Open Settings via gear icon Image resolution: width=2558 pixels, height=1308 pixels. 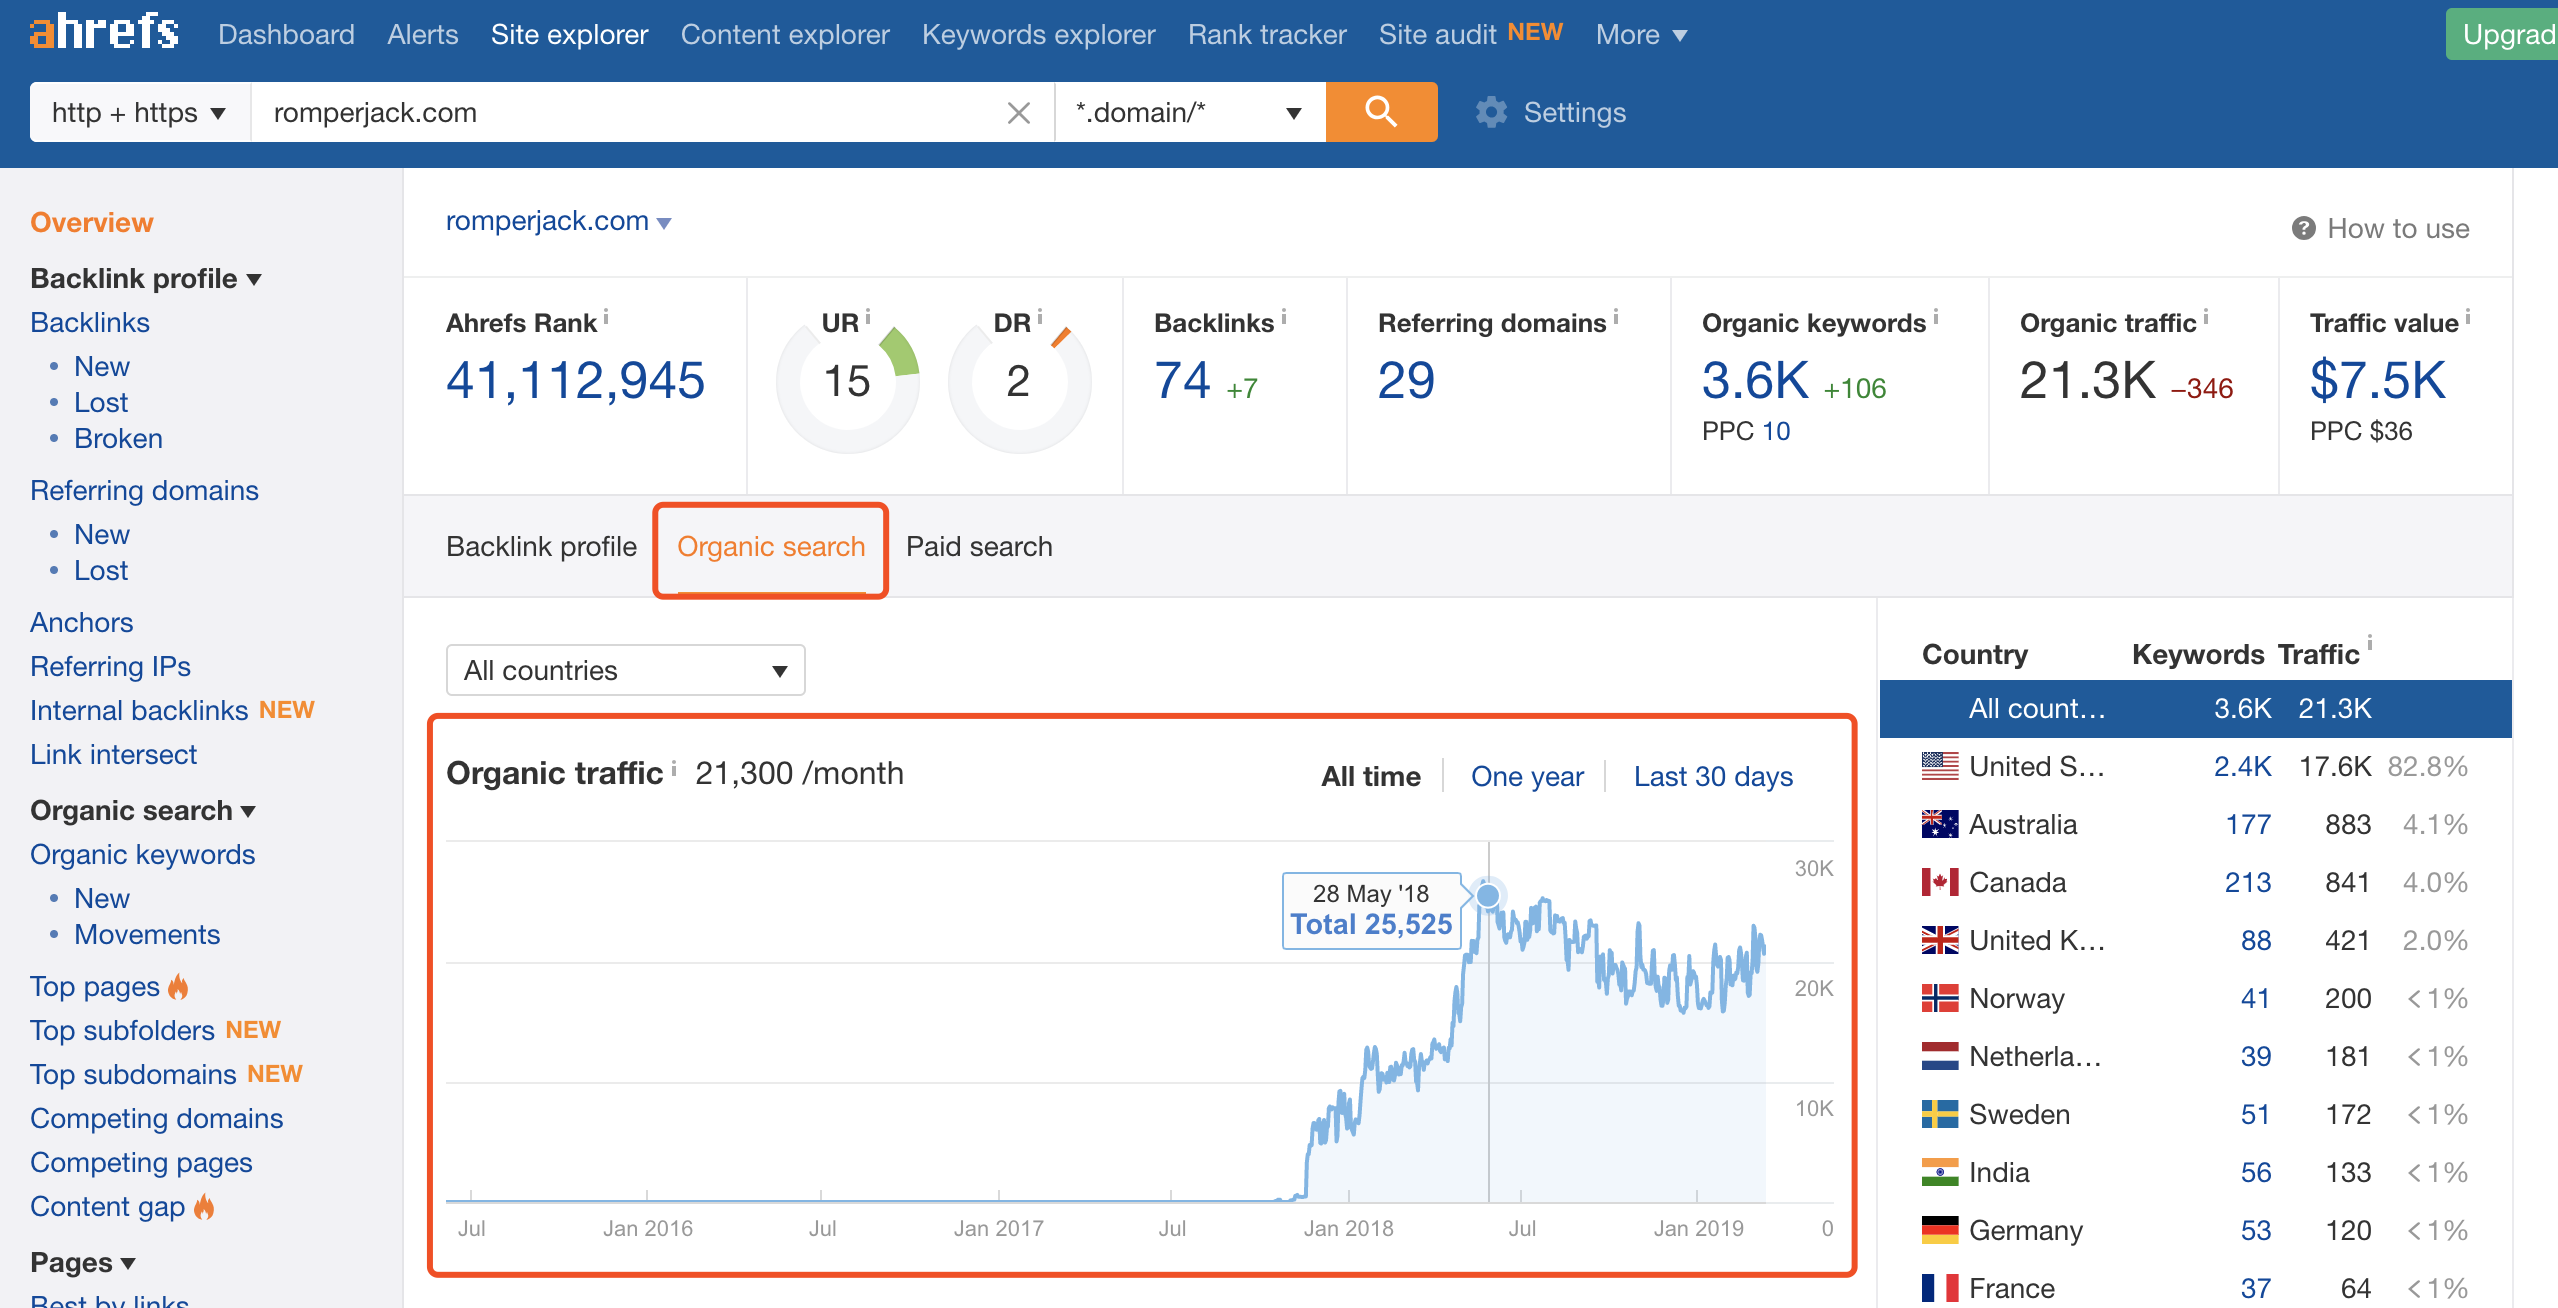pos(1491,112)
